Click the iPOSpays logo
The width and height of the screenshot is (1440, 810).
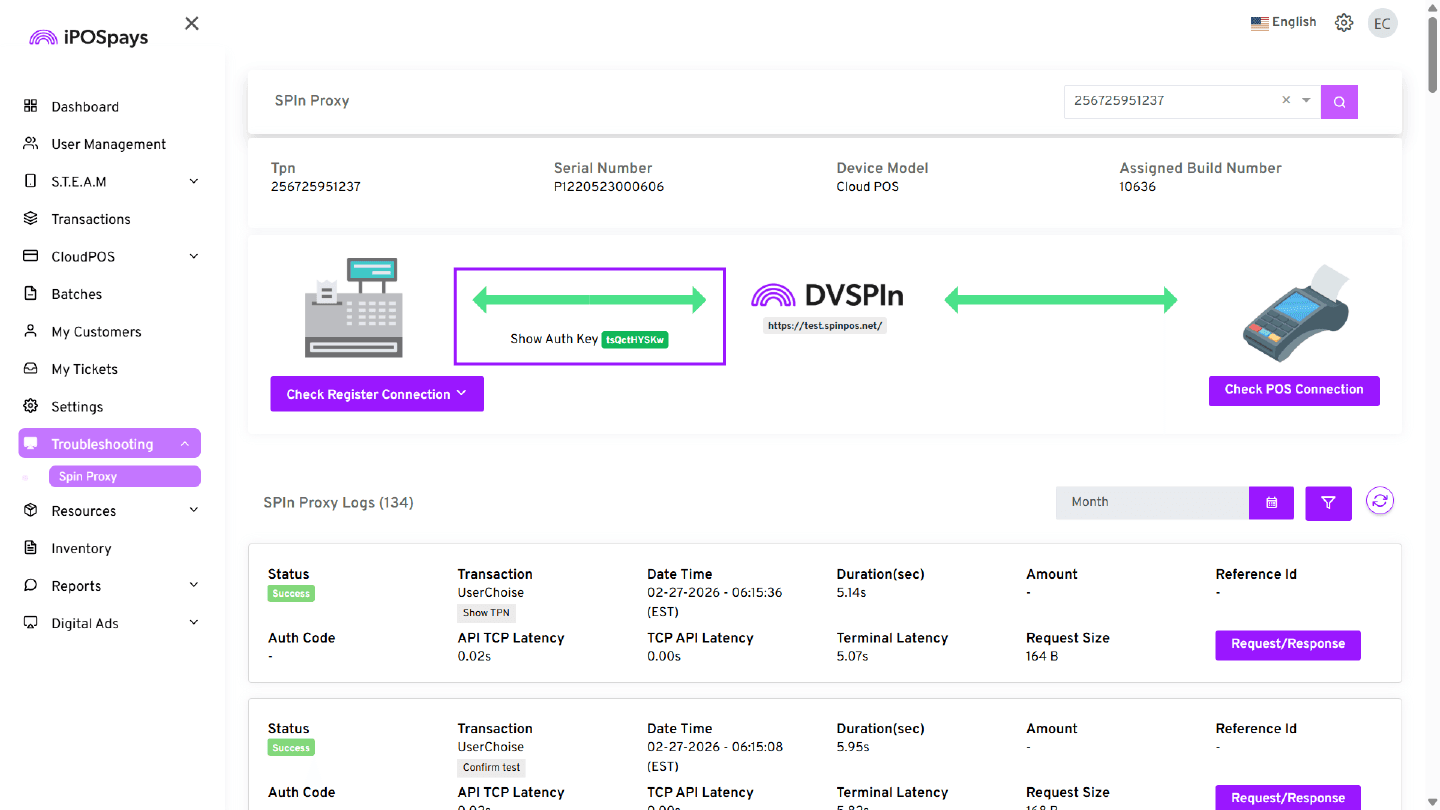pyautogui.click(x=88, y=38)
